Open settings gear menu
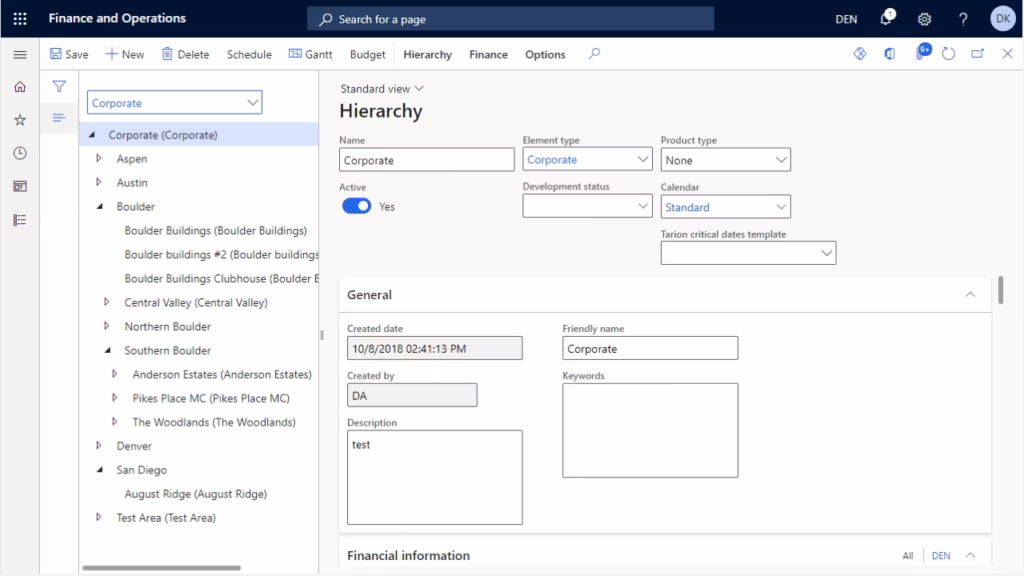The width and height of the screenshot is (1024, 576). (924, 20)
